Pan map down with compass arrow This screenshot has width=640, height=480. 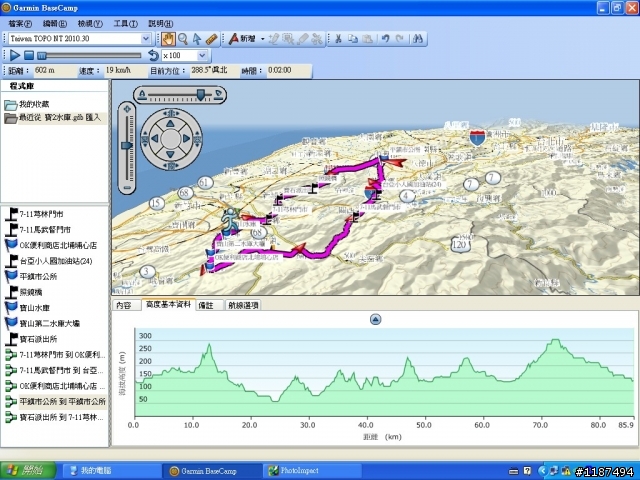(170, 154)
